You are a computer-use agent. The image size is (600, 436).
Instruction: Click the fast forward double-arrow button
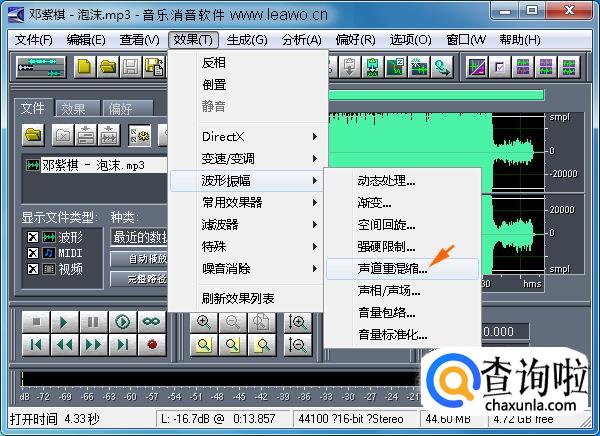pyautogui.click(x=93, y=345)
